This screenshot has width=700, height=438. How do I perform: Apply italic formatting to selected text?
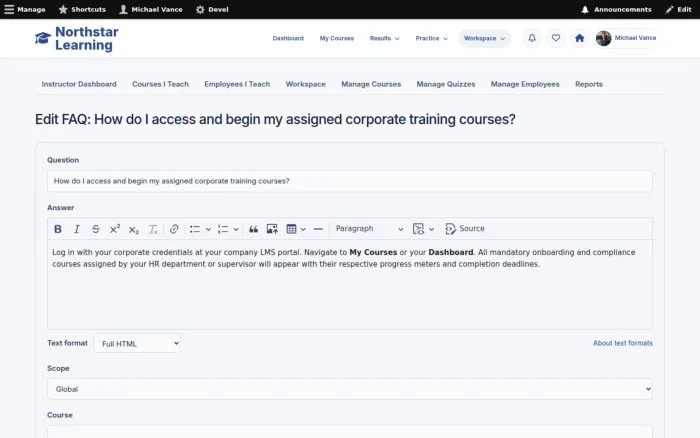coord(77,229)
